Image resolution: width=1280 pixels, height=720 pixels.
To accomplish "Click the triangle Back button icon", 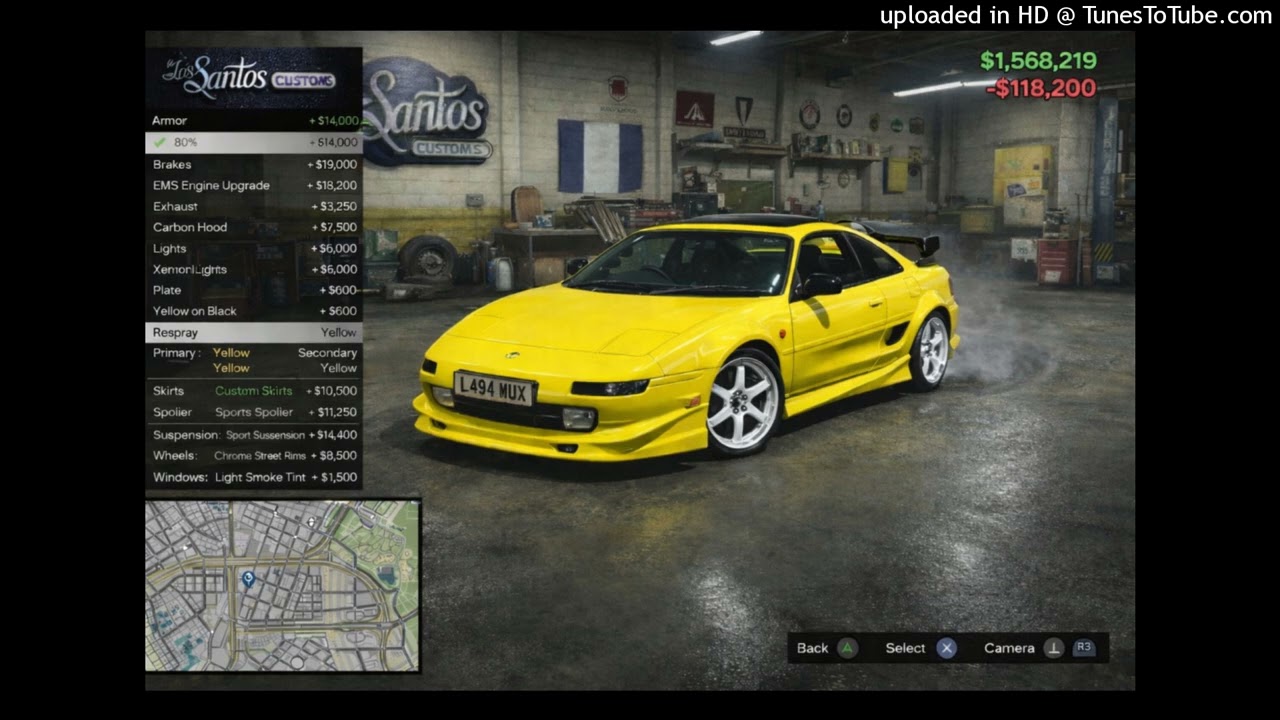I will [847, 648].
